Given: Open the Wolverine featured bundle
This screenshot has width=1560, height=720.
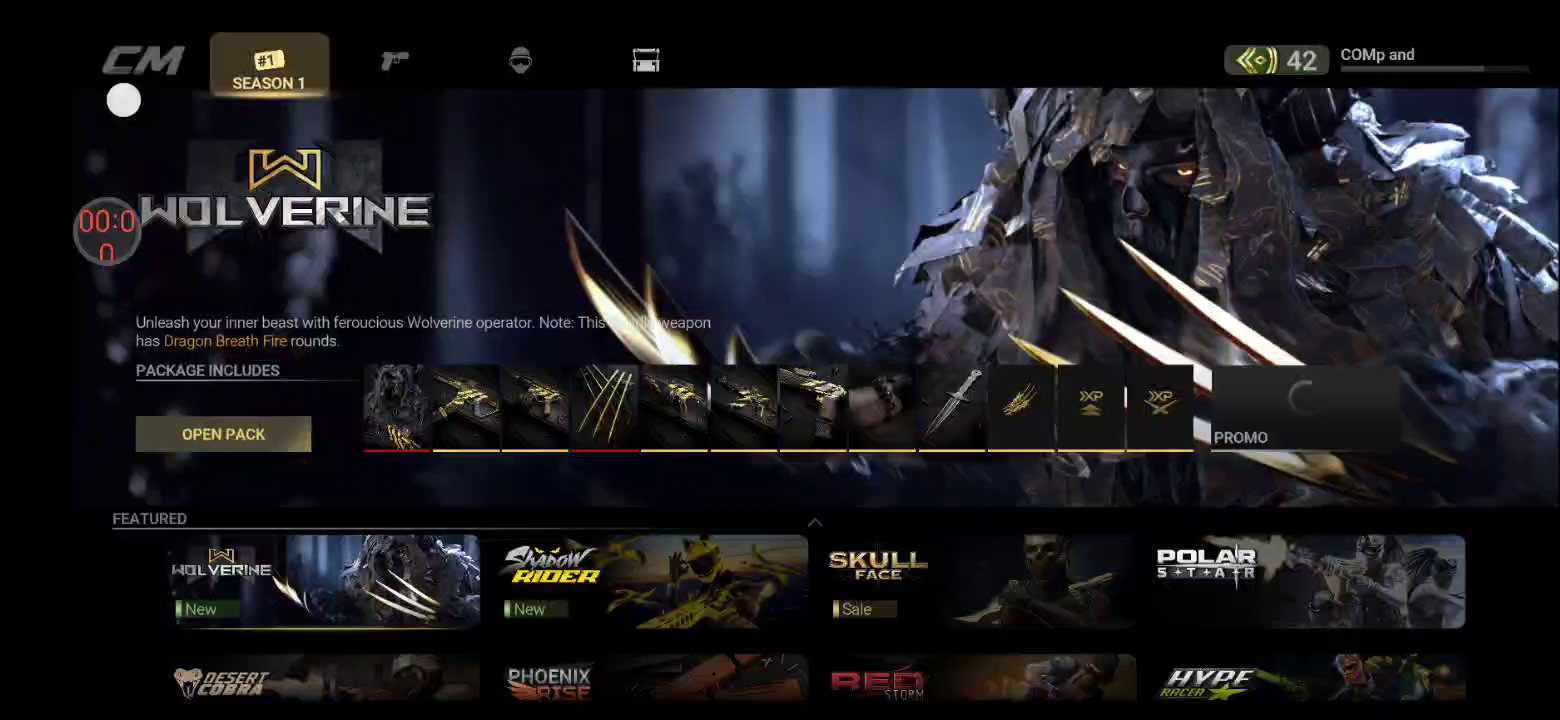Looking at the screenshot, I should [325, 581].
